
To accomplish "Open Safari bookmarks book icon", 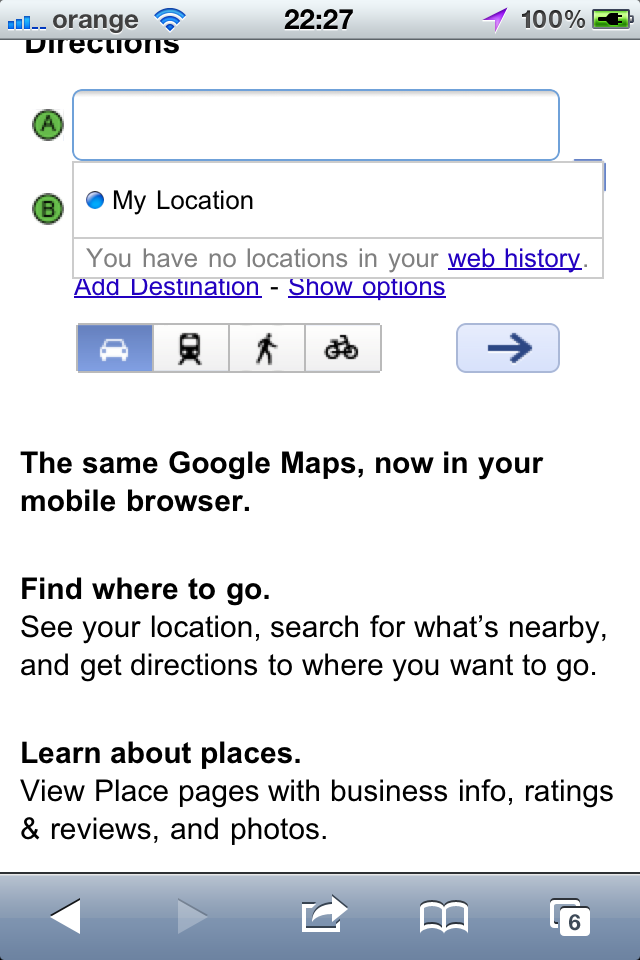I will [x=444, y=917].
